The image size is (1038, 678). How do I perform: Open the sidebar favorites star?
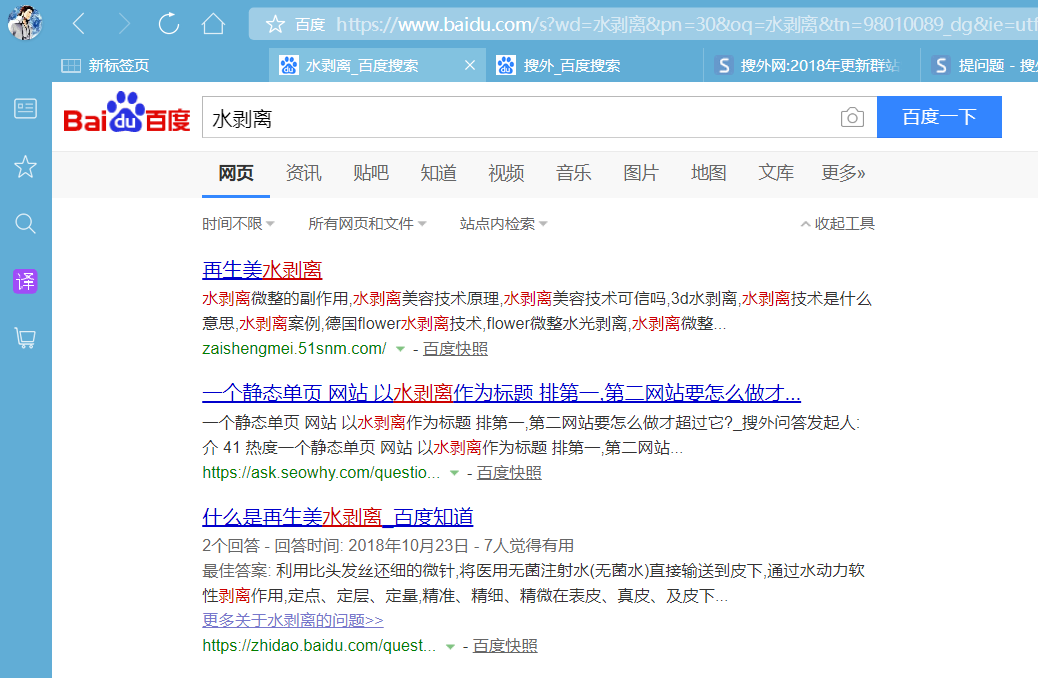25,166
